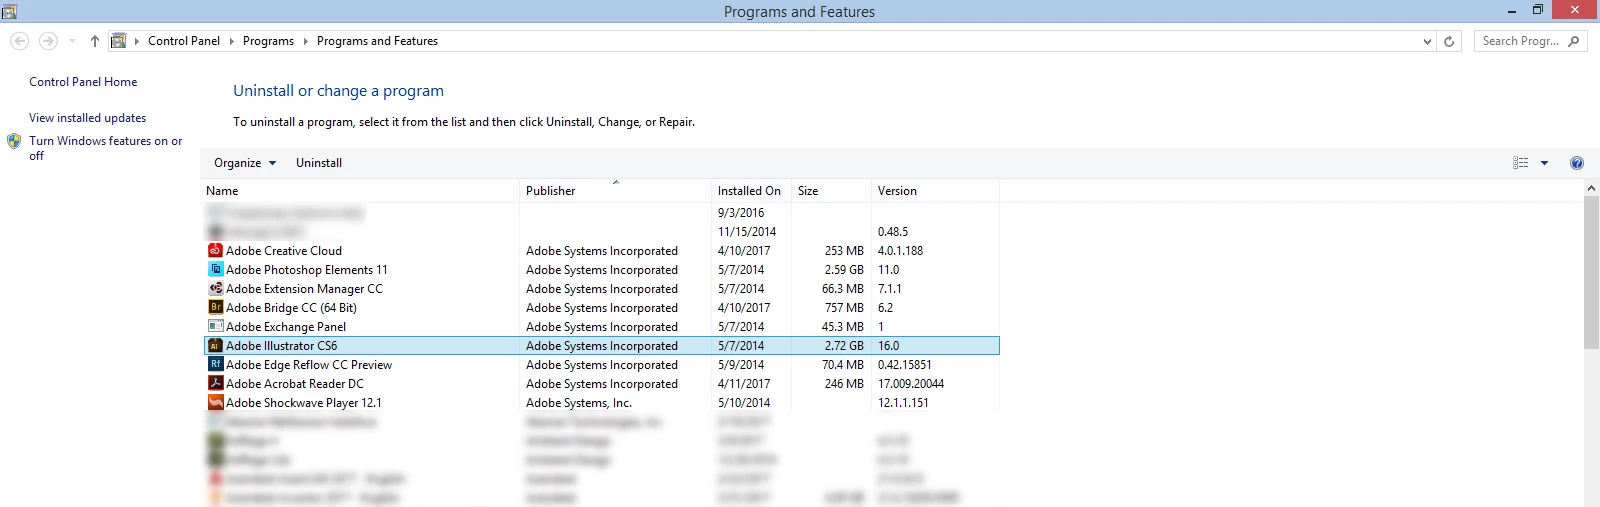Screen dimensions: 1600x507
Task: Click the Adobe Shockwave Player icon
Action: 215,403
